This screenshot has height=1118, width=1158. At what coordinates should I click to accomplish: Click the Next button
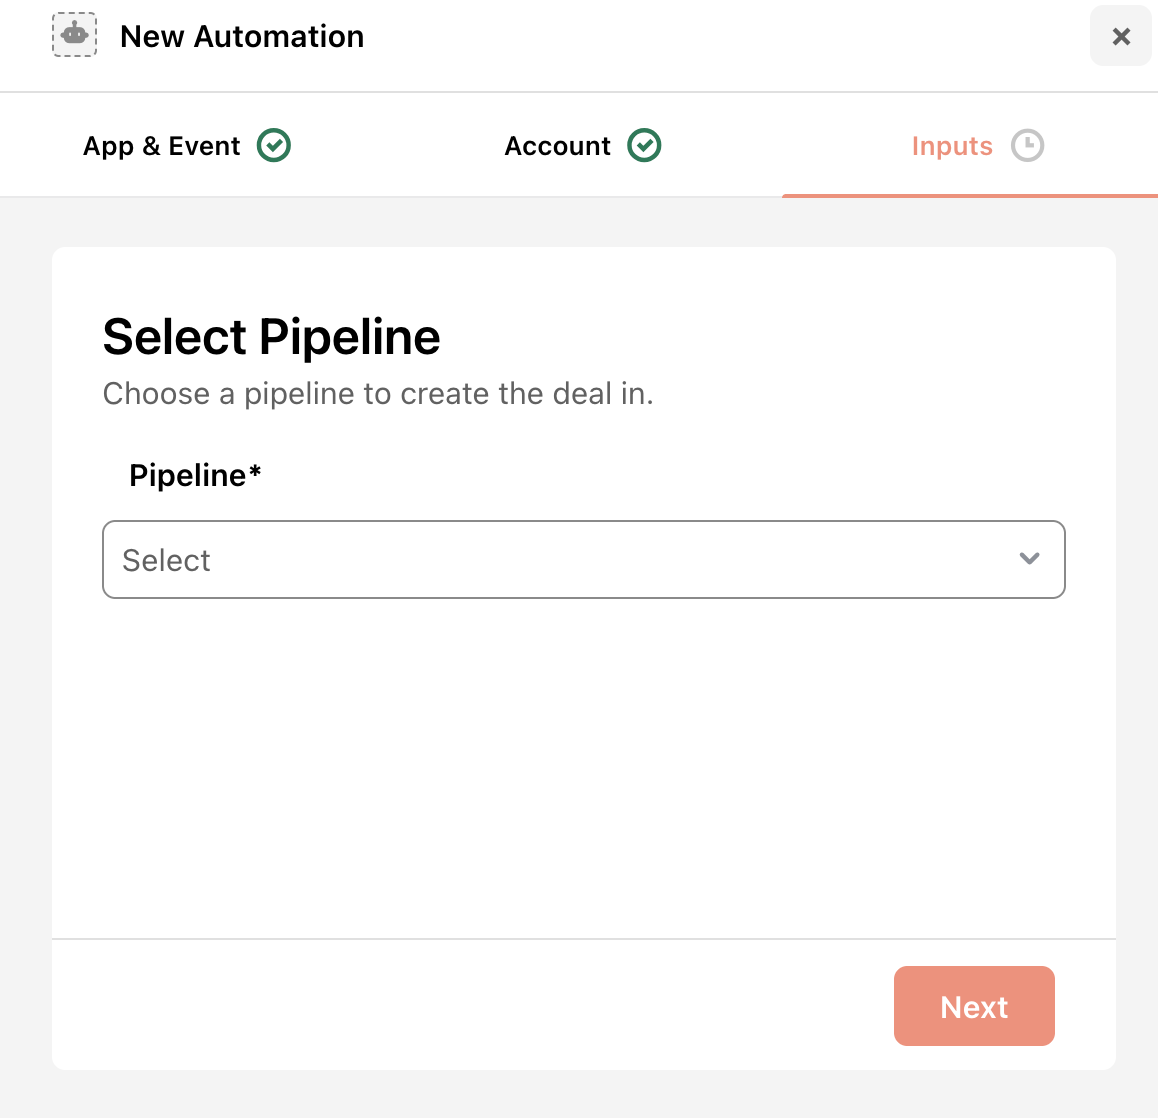pyautogui.click(x=974, y=1006)
